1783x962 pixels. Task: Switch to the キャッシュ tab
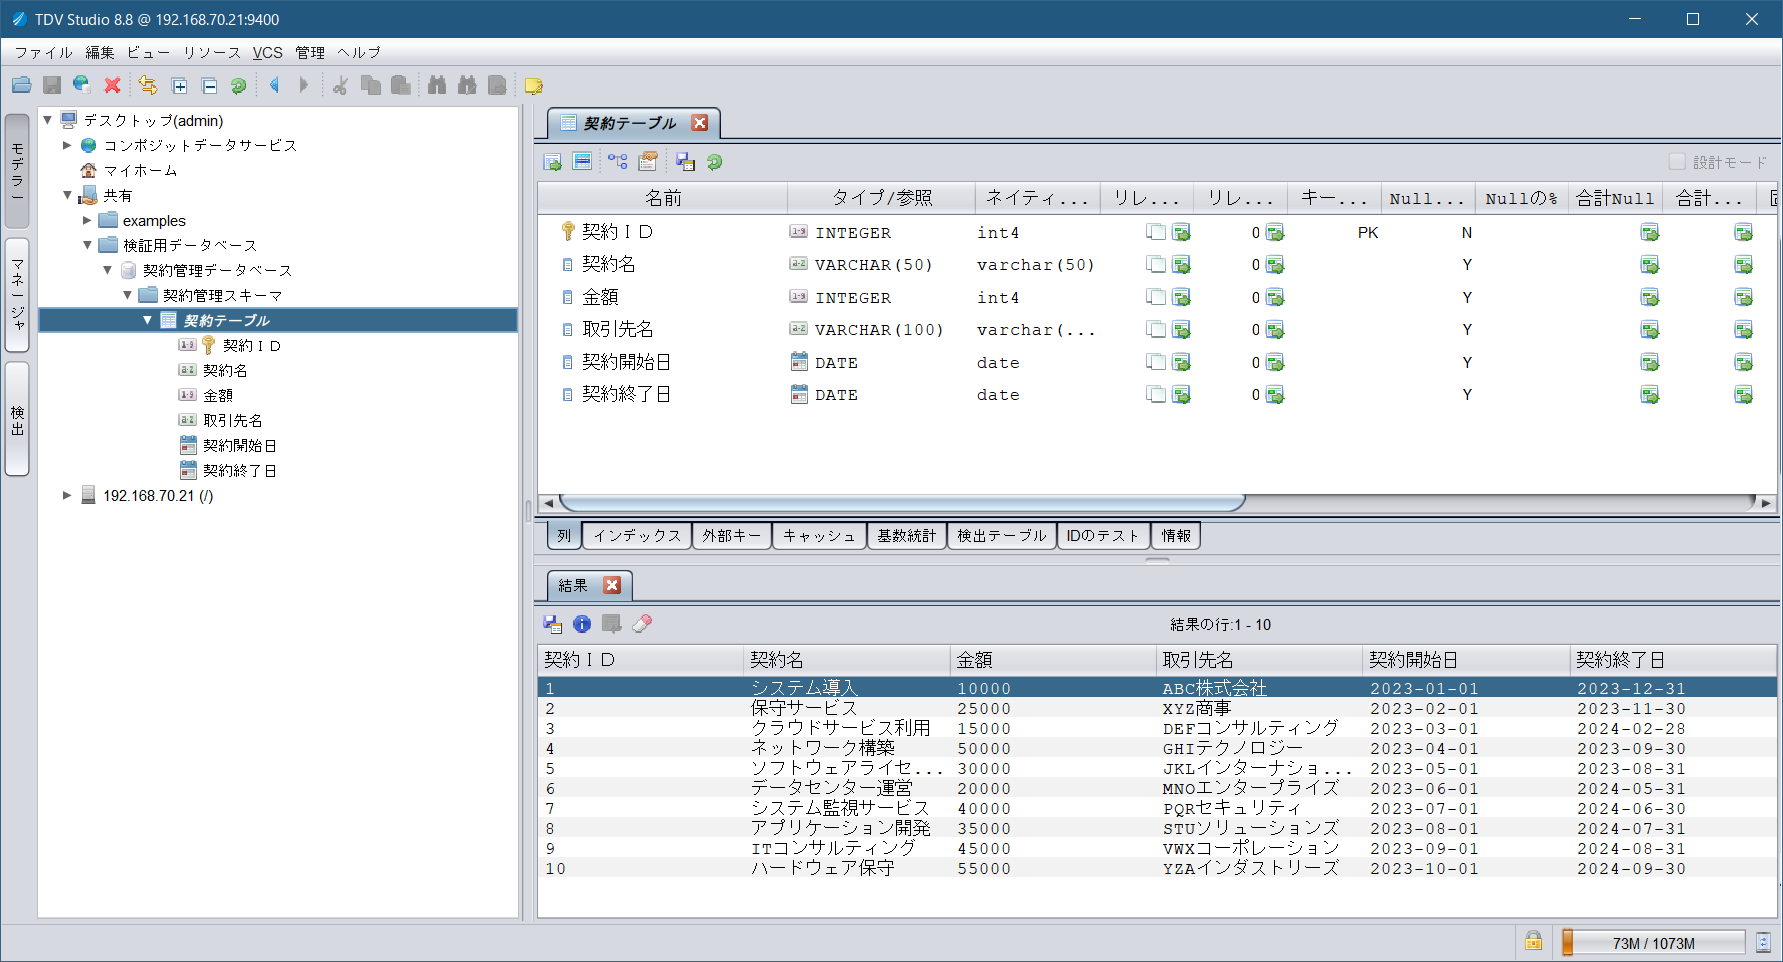tap(819, 536)
